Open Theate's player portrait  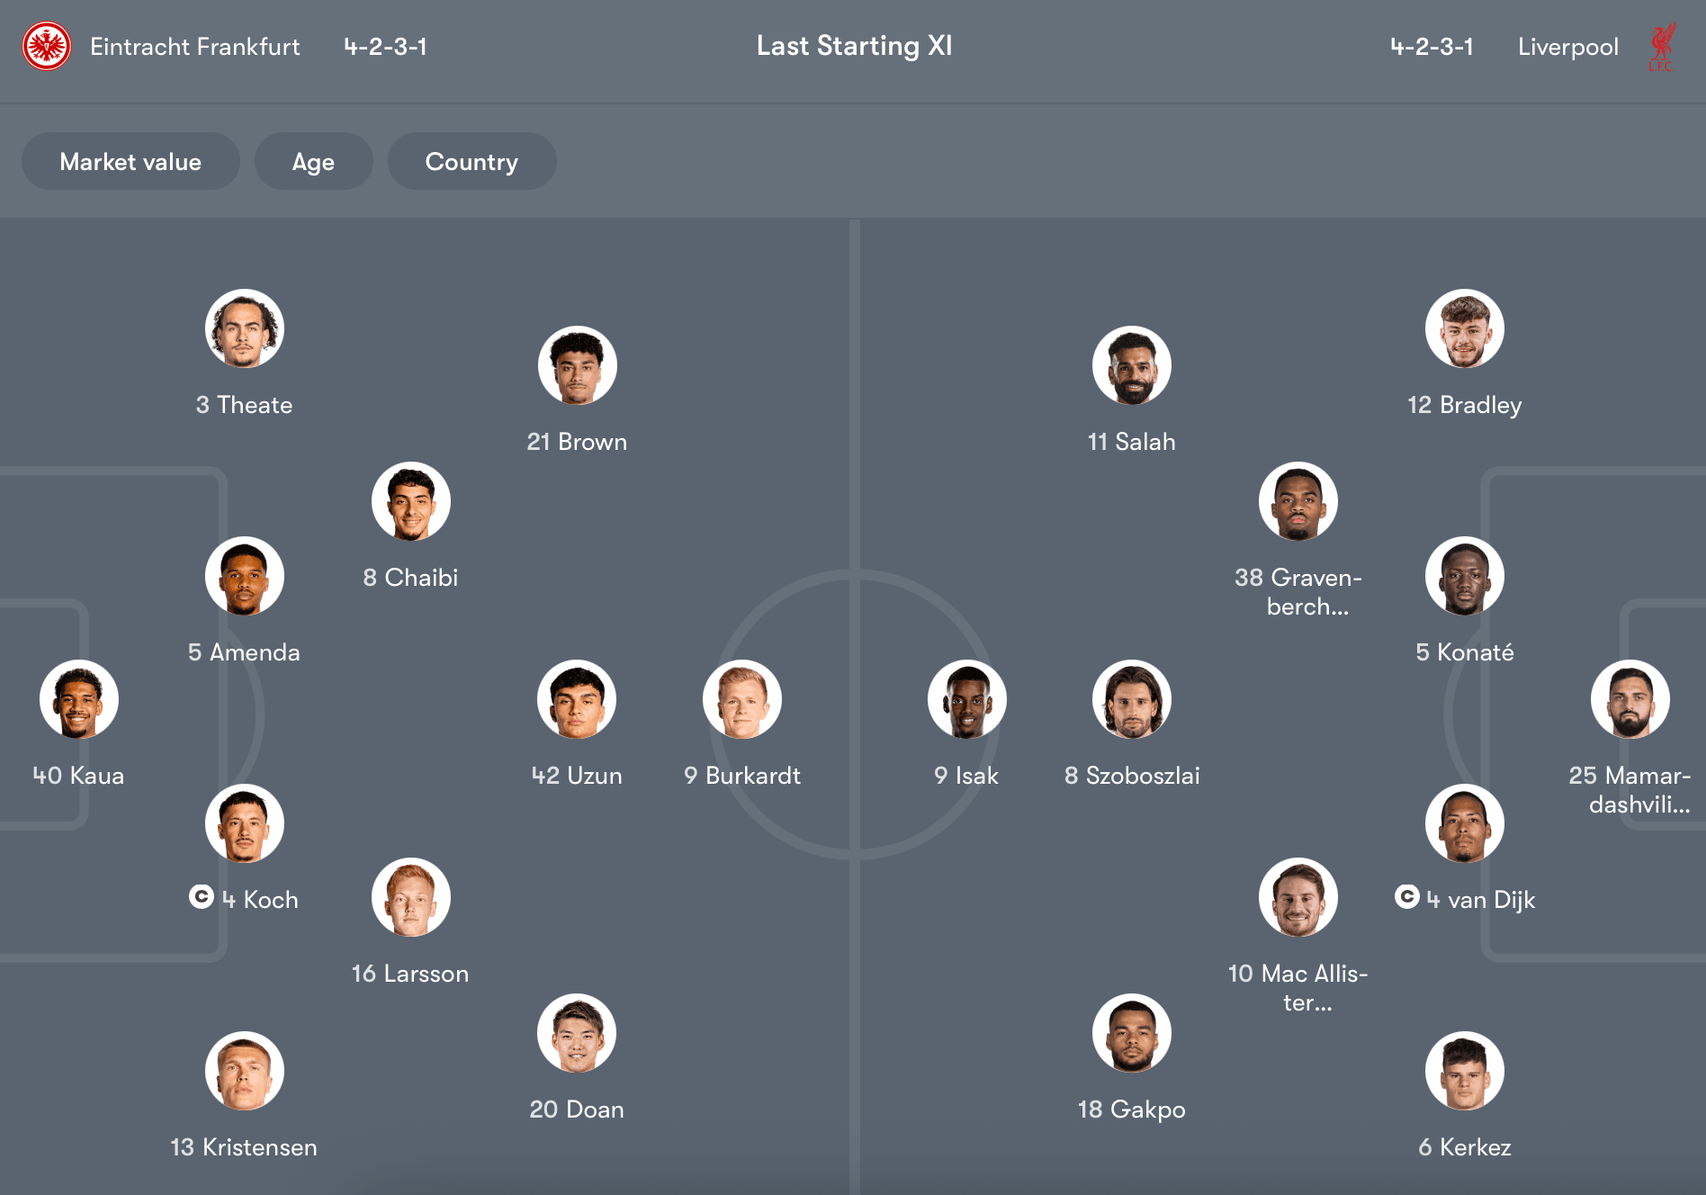(244, 329)
